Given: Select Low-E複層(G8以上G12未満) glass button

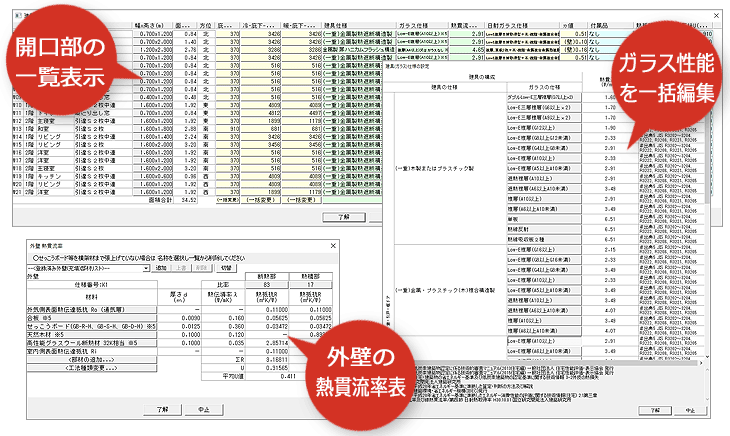Looking at the screenshot, I should pos(544,138).
